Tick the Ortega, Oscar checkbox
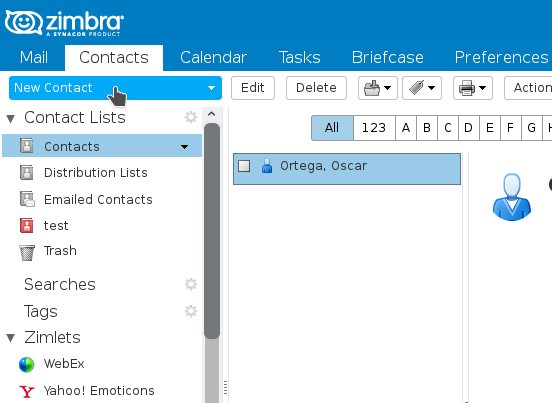 pyautogui.click(x=244, y=166)
